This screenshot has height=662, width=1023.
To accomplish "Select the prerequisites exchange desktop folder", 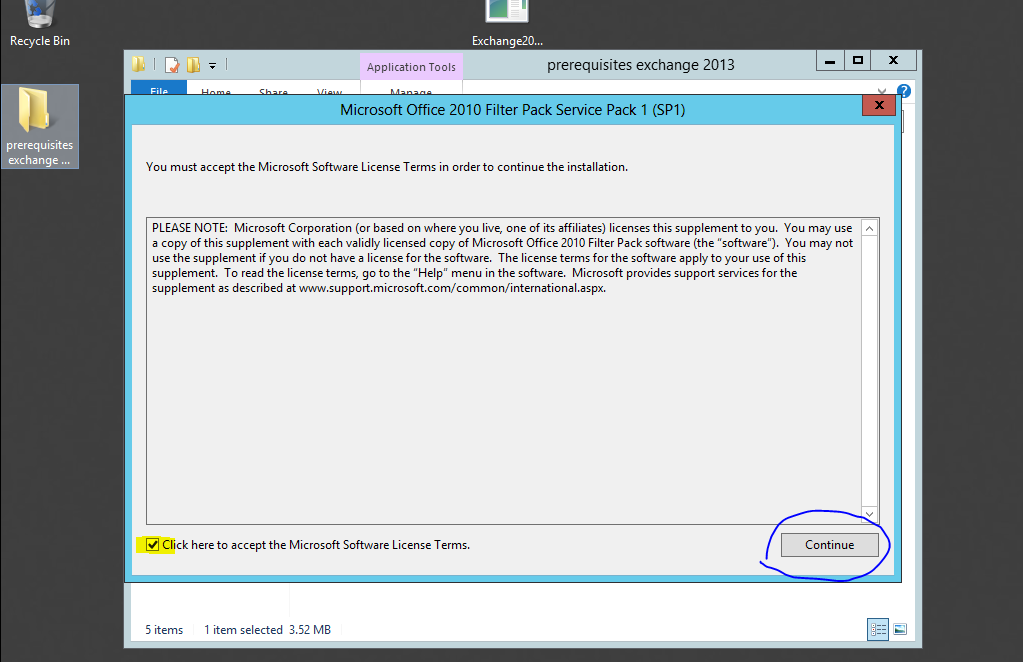I will pos(40,127).
